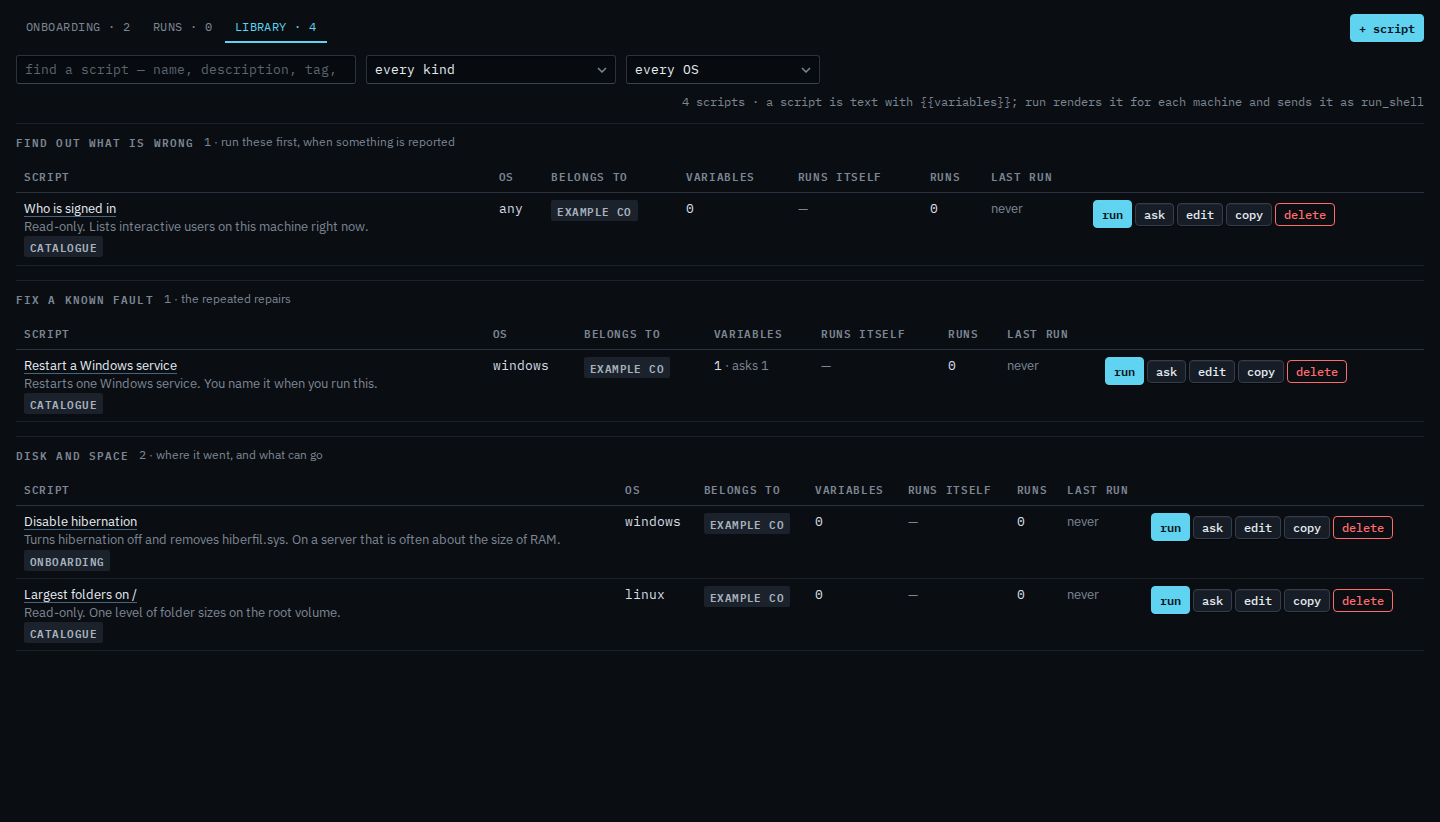Delete the Who is signed in script

coord(1305,214)
